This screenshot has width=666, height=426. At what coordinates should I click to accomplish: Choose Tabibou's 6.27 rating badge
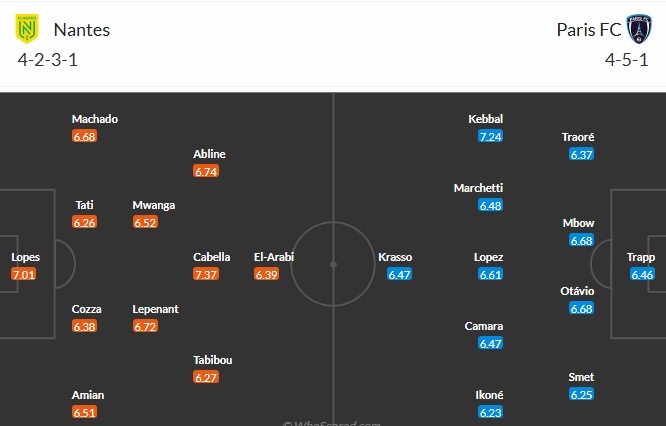click(x=206, y=377)
